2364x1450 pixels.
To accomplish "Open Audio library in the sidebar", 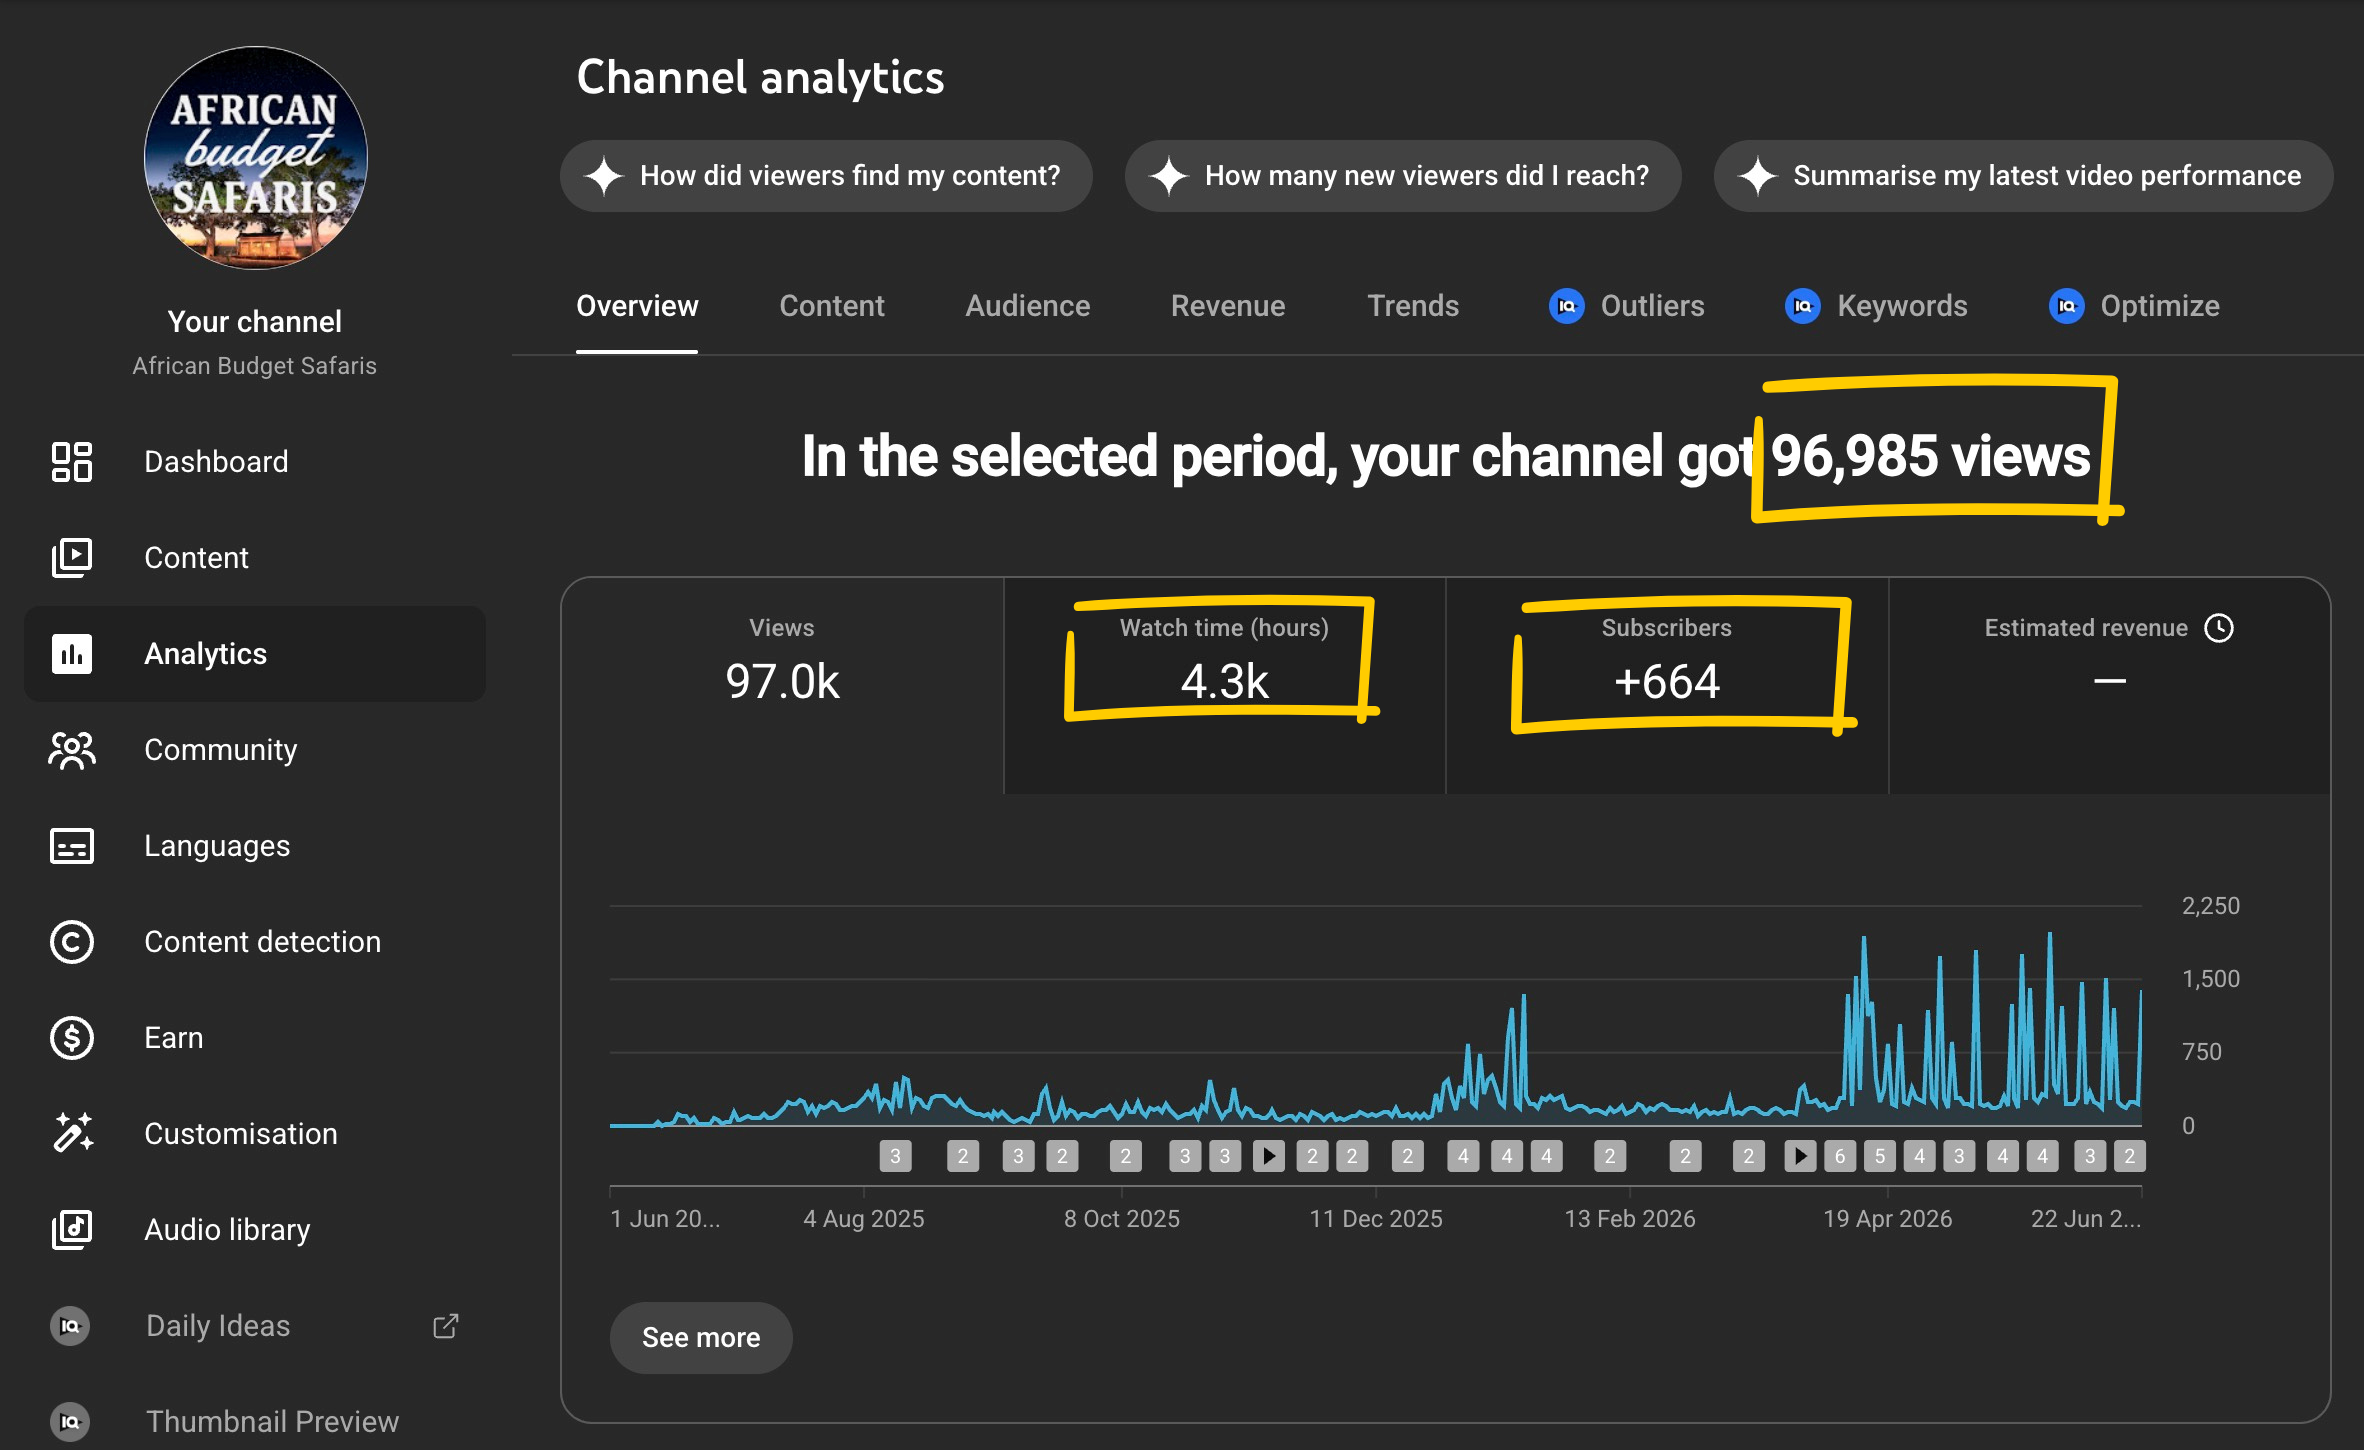I will click(x=255, y=1230).
